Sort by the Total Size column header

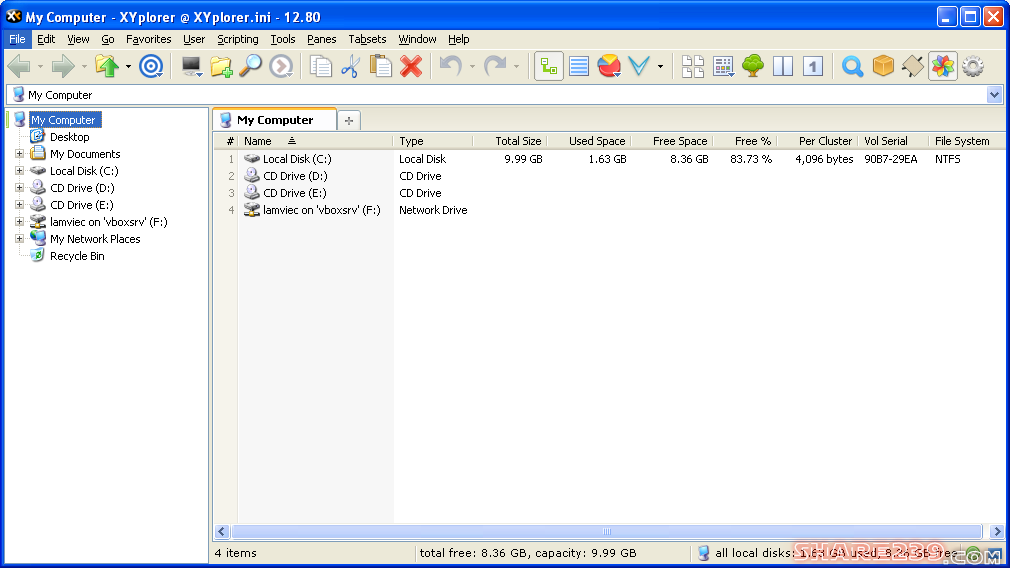tap(510, 141)
